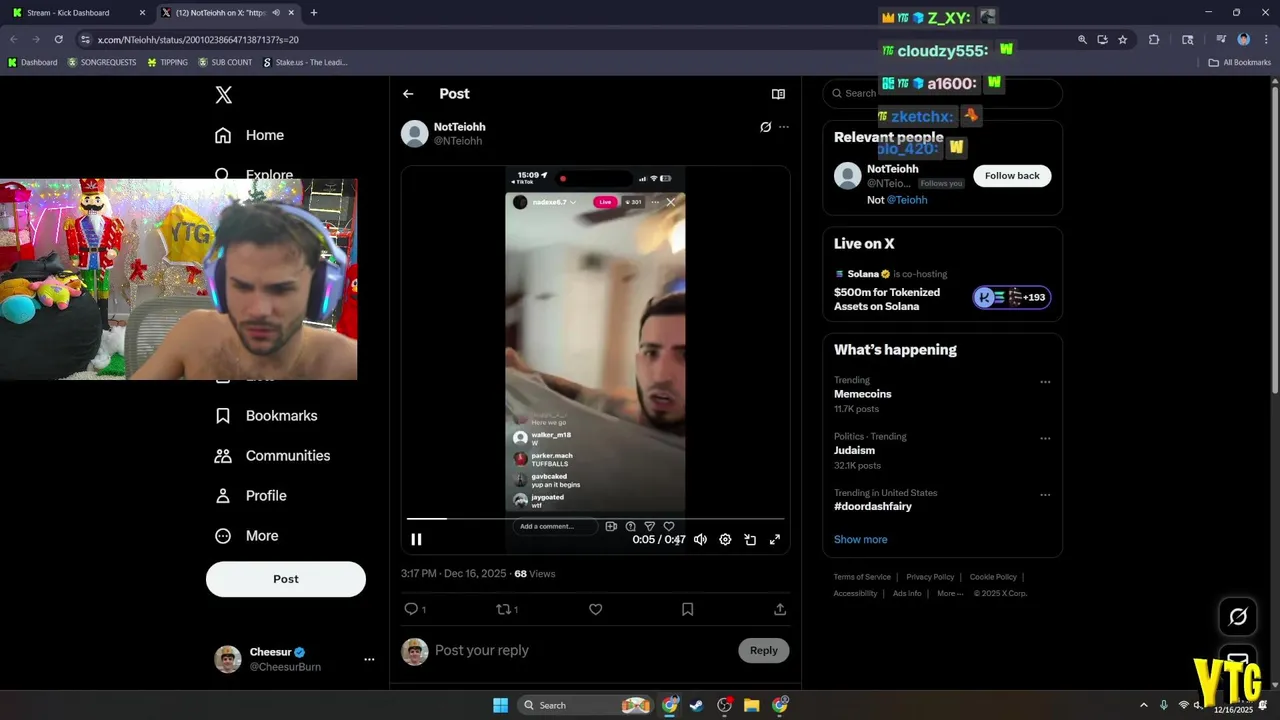The image size is (1280, 720).
Task: Like the post with the heart icon
Action: click(596, 609)
